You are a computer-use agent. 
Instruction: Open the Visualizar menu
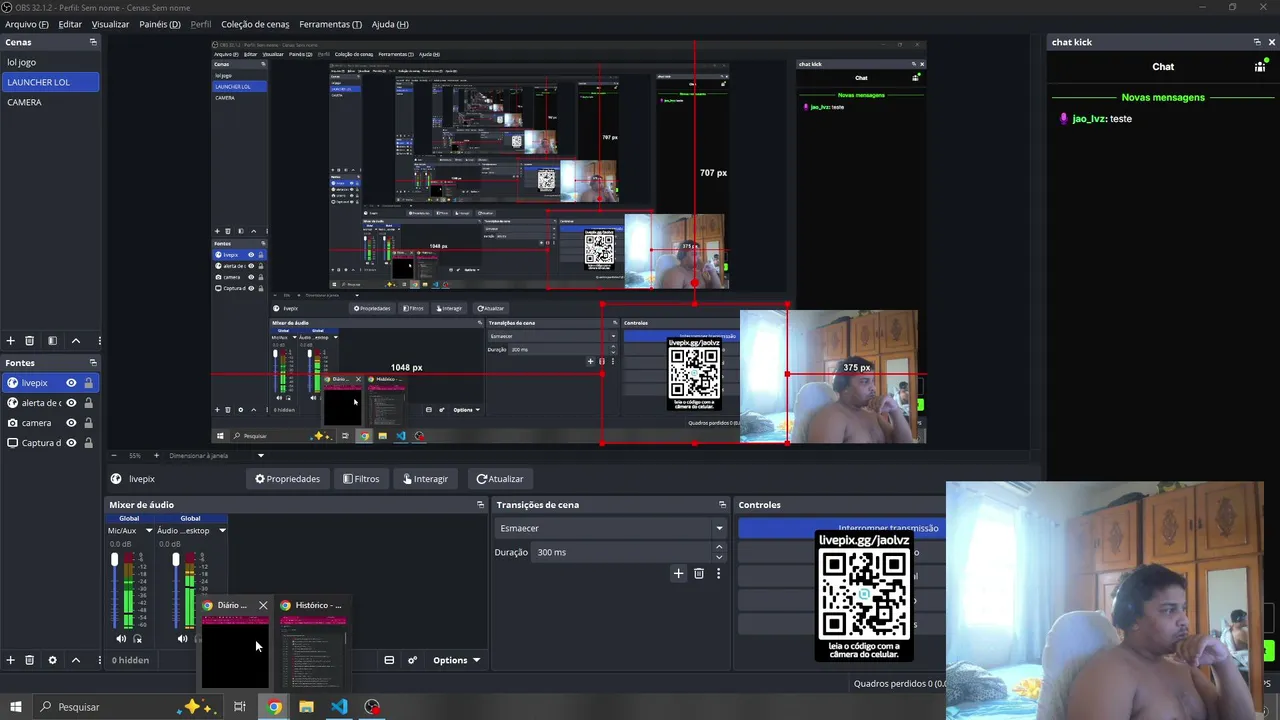(110, 24)
